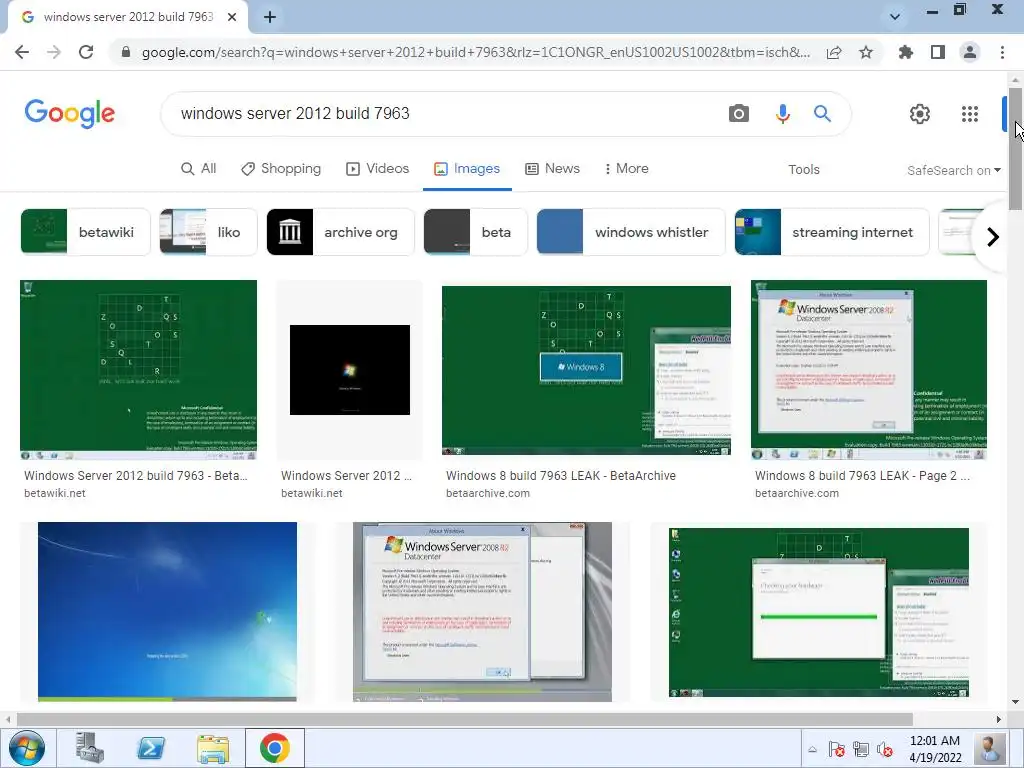Open the Windows Start menu orb
Screen dimensions: 1024x768
27,748
